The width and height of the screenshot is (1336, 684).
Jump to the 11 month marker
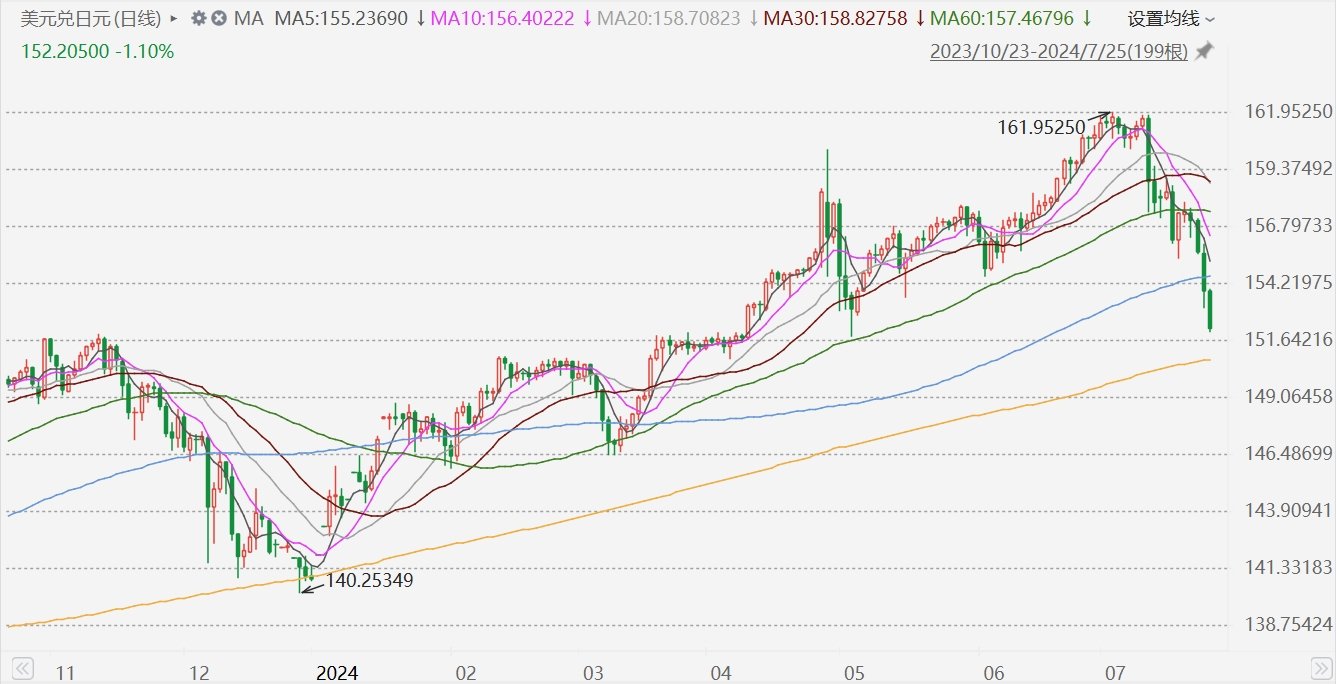pos(65,671)
